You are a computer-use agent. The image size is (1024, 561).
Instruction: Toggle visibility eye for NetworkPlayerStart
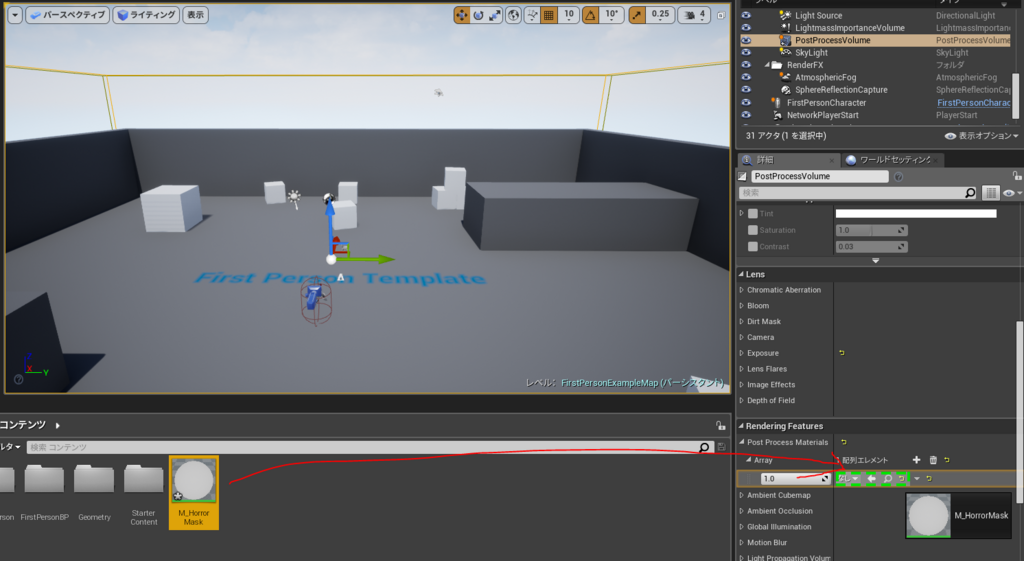click(746, 115)
